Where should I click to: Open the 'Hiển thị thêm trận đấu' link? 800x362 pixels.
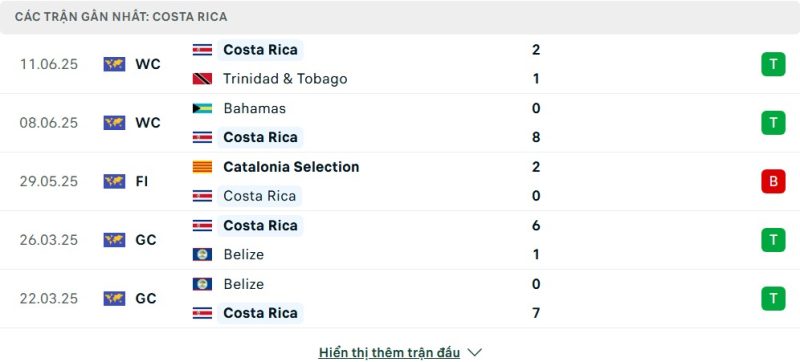(389, 352)
